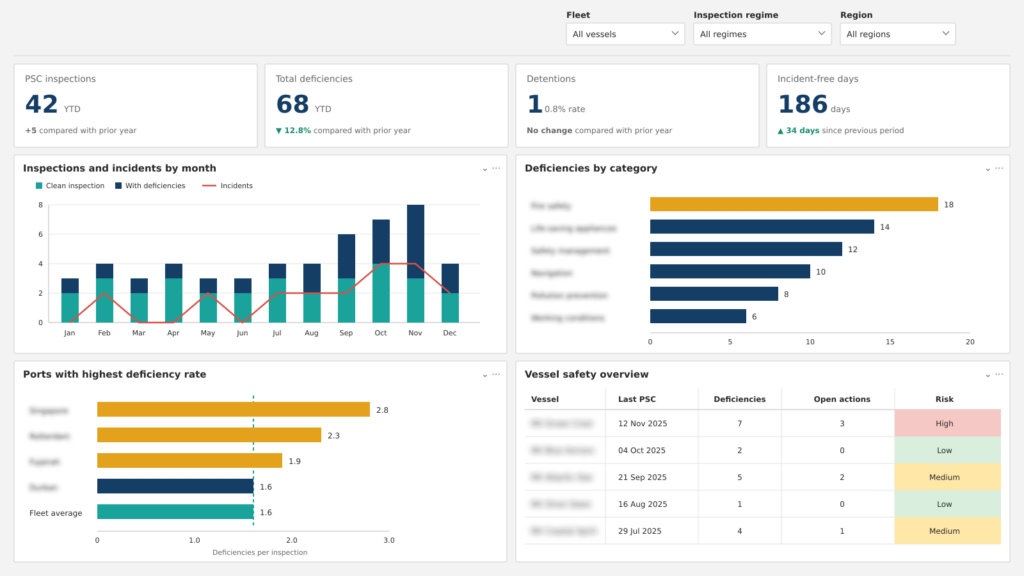Screen dimensions: 1024x576
Task: Open more options on Vessel safety overview panel
Action: coord(999,375)
